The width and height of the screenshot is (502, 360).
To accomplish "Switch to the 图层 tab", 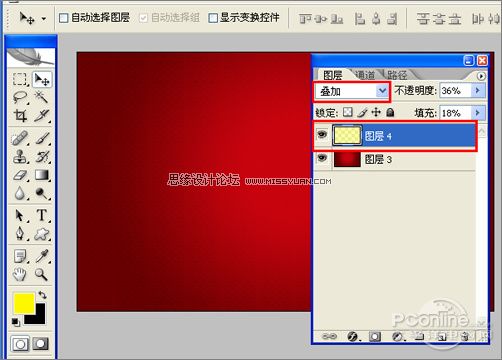I will click(333, 75).
